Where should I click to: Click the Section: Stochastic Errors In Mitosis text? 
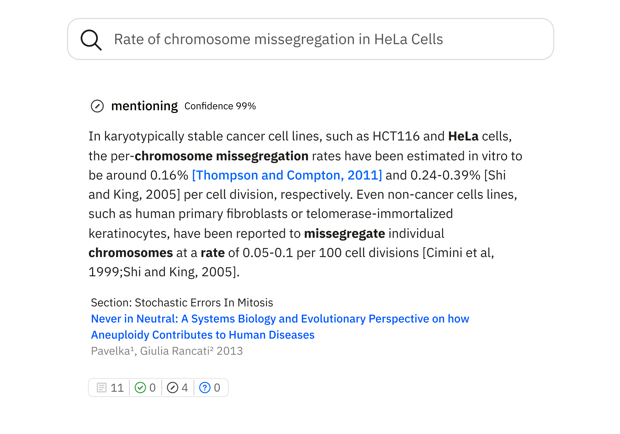(181, 302)
